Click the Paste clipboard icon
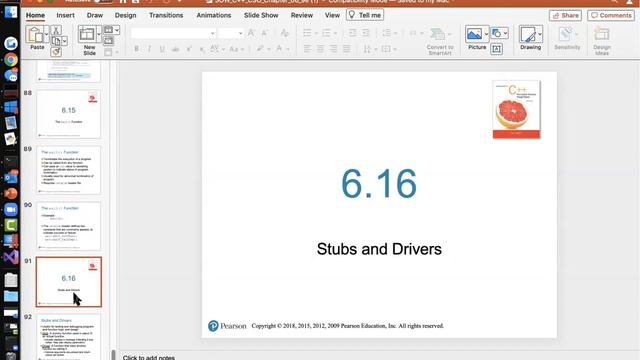This screenshot has height=360, width=640. click(35, 35)
